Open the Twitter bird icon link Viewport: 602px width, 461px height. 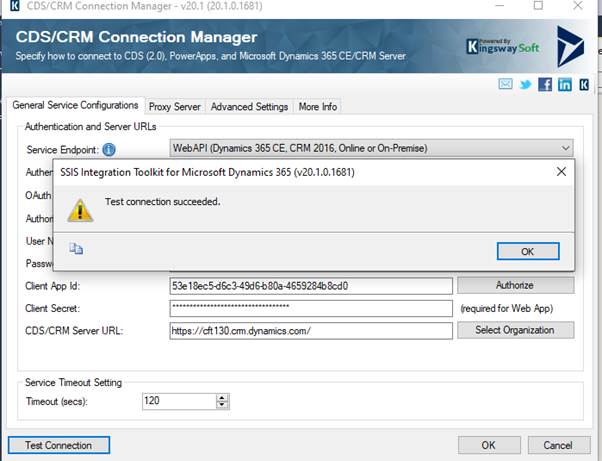pos(525,84)
